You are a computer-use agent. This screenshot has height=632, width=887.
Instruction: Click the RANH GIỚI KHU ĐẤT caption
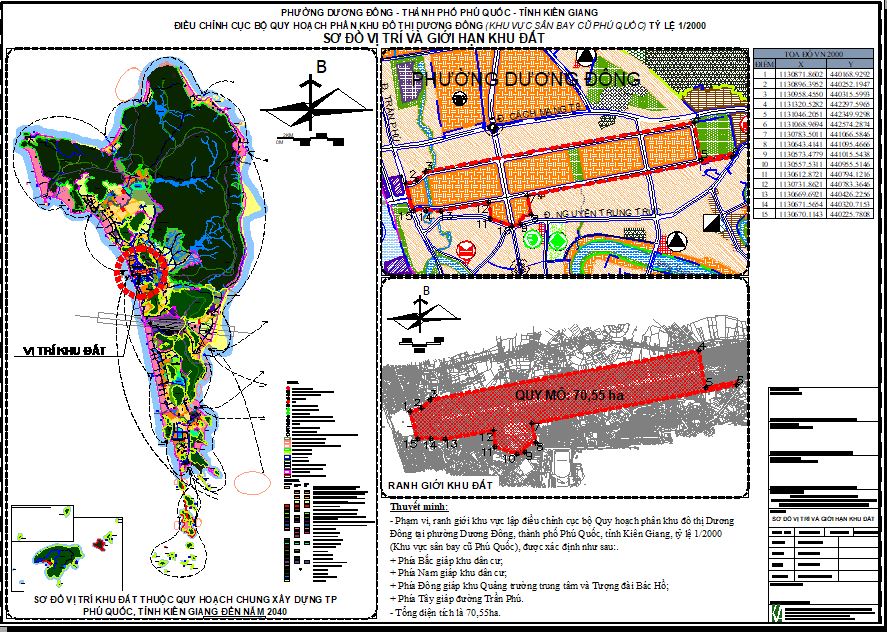coord(440,485)
